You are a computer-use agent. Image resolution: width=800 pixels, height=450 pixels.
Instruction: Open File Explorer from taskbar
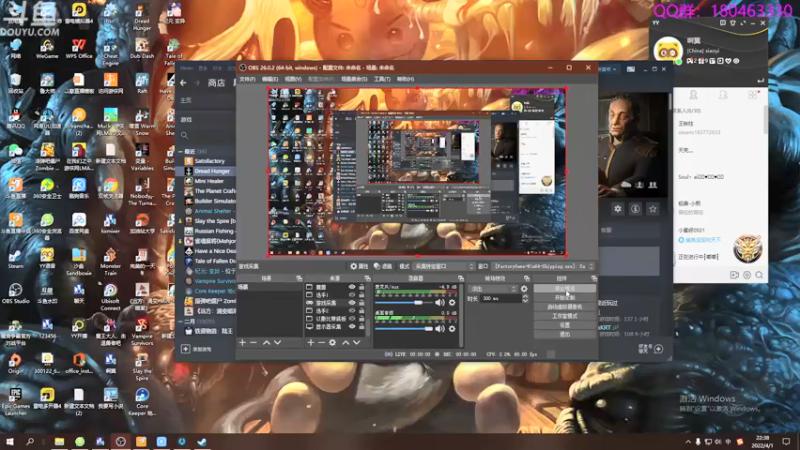tap(60, 442)
